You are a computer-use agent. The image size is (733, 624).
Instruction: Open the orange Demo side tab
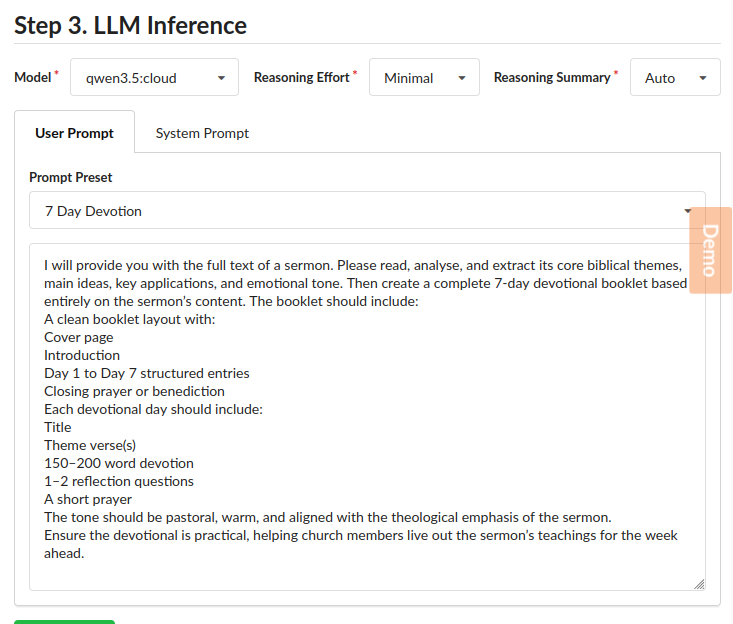tap(710, 250)
